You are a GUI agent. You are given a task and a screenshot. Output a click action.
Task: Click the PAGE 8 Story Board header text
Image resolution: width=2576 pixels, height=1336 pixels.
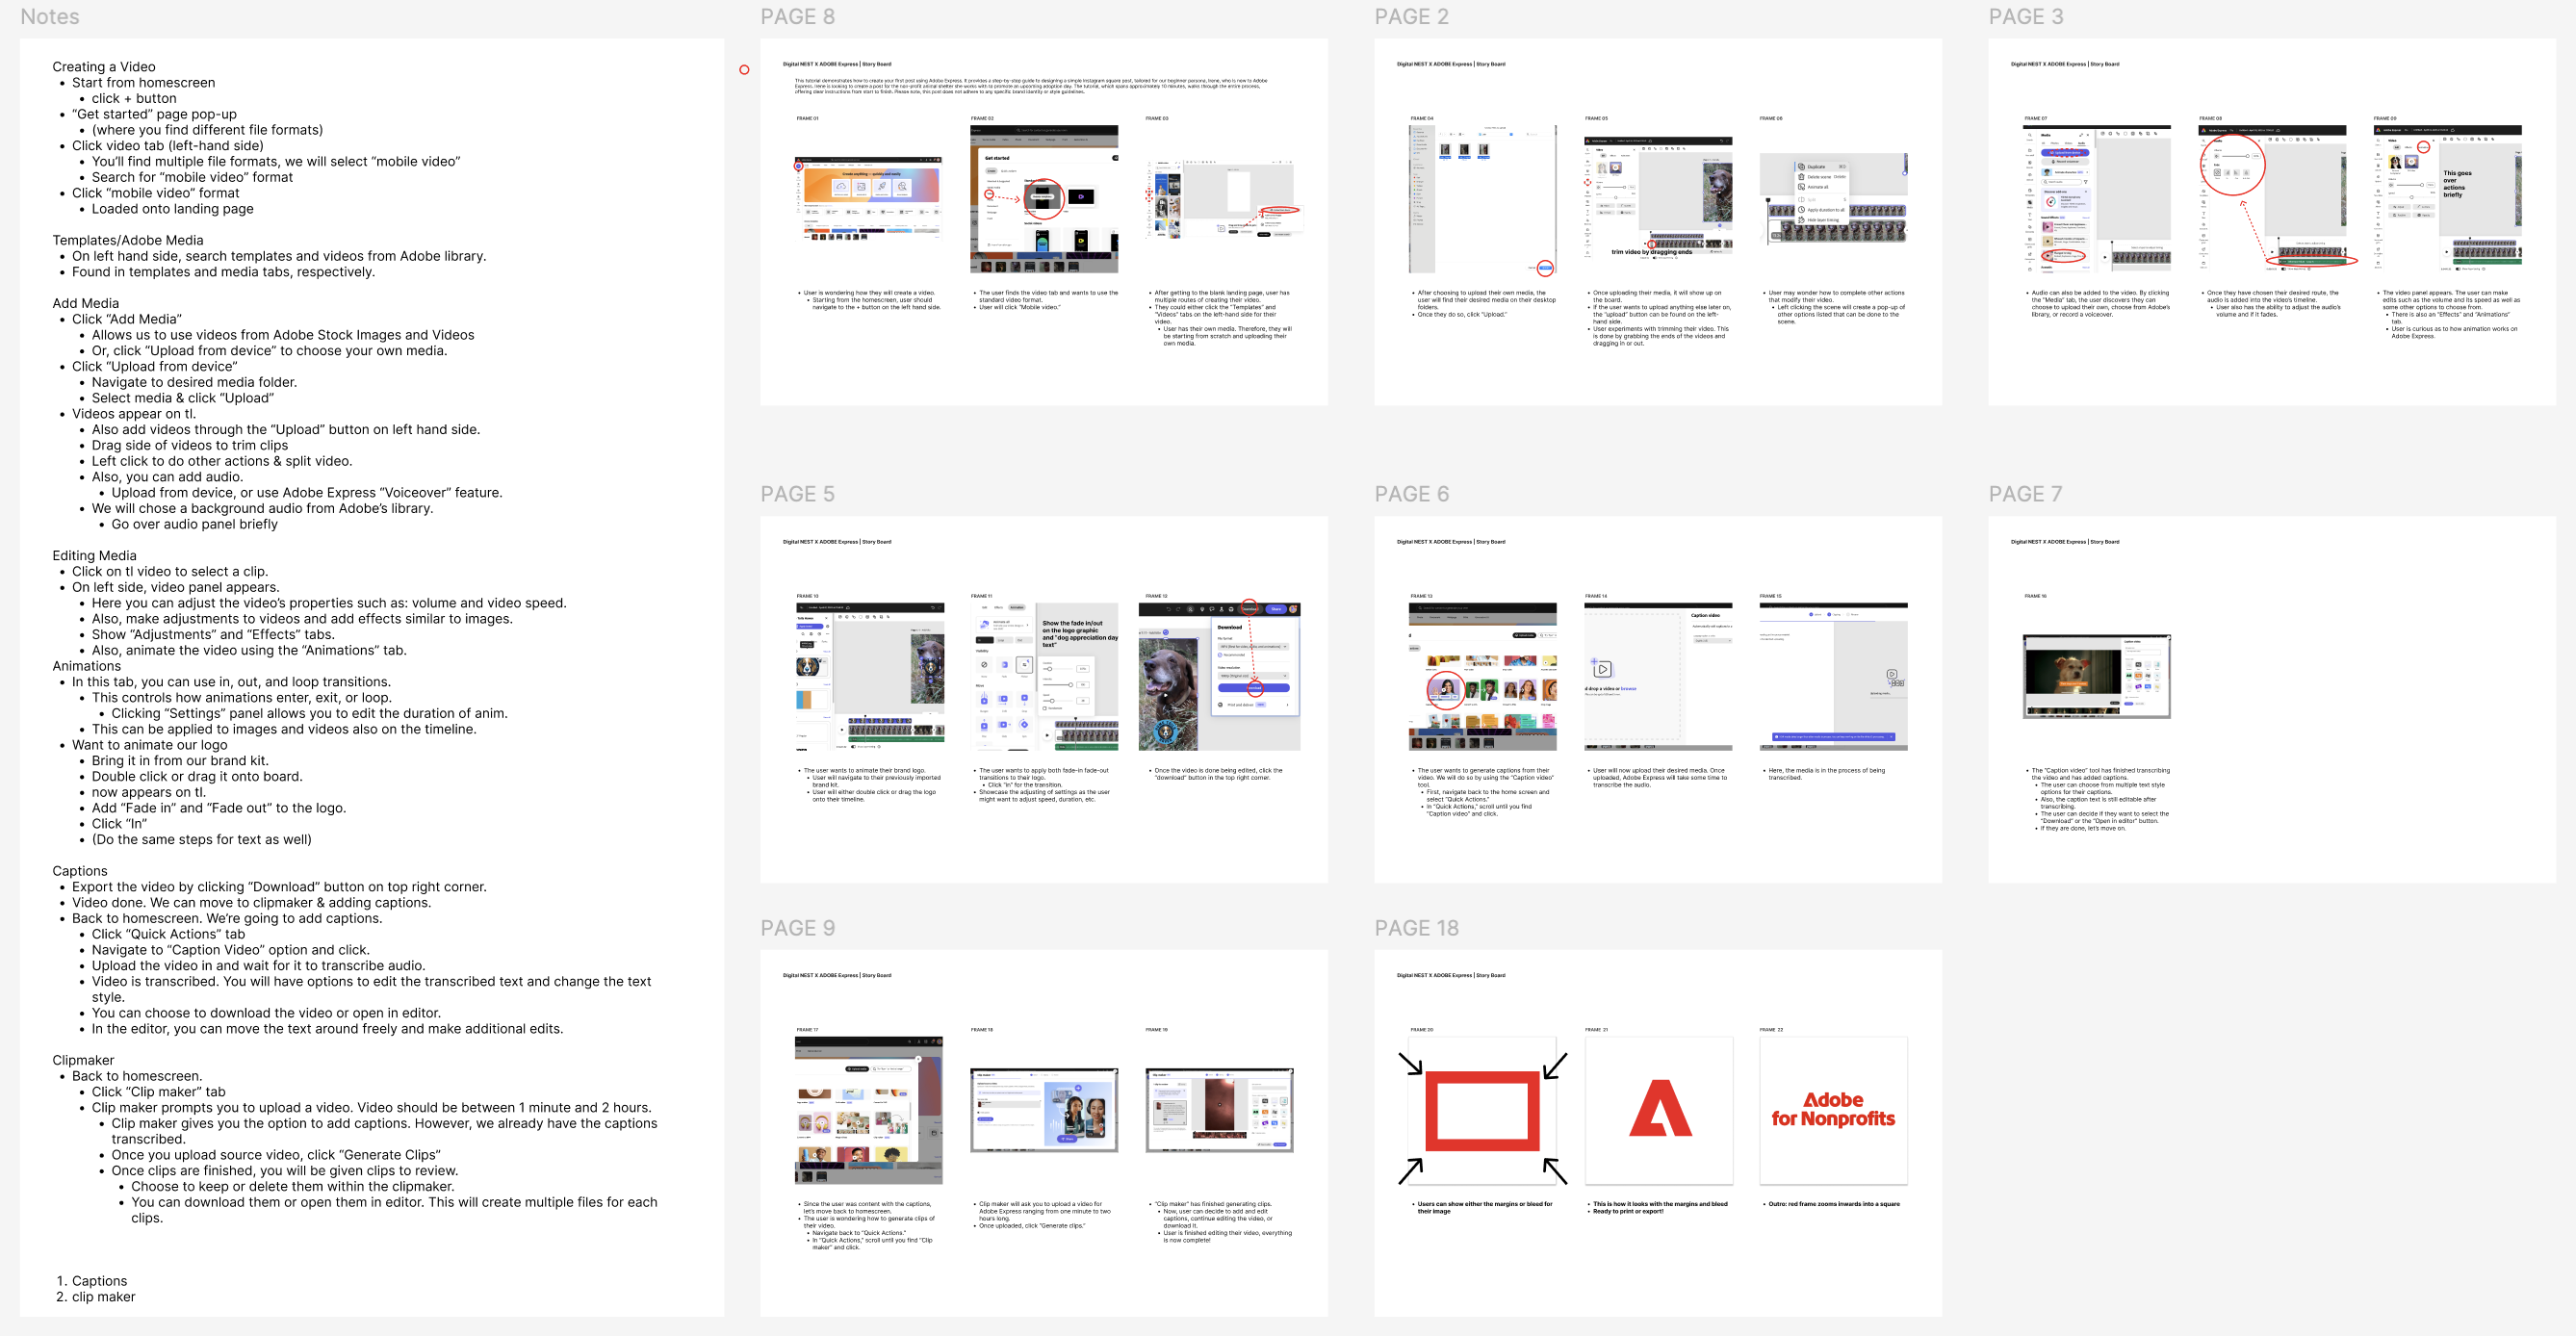[x=837, y=64]
